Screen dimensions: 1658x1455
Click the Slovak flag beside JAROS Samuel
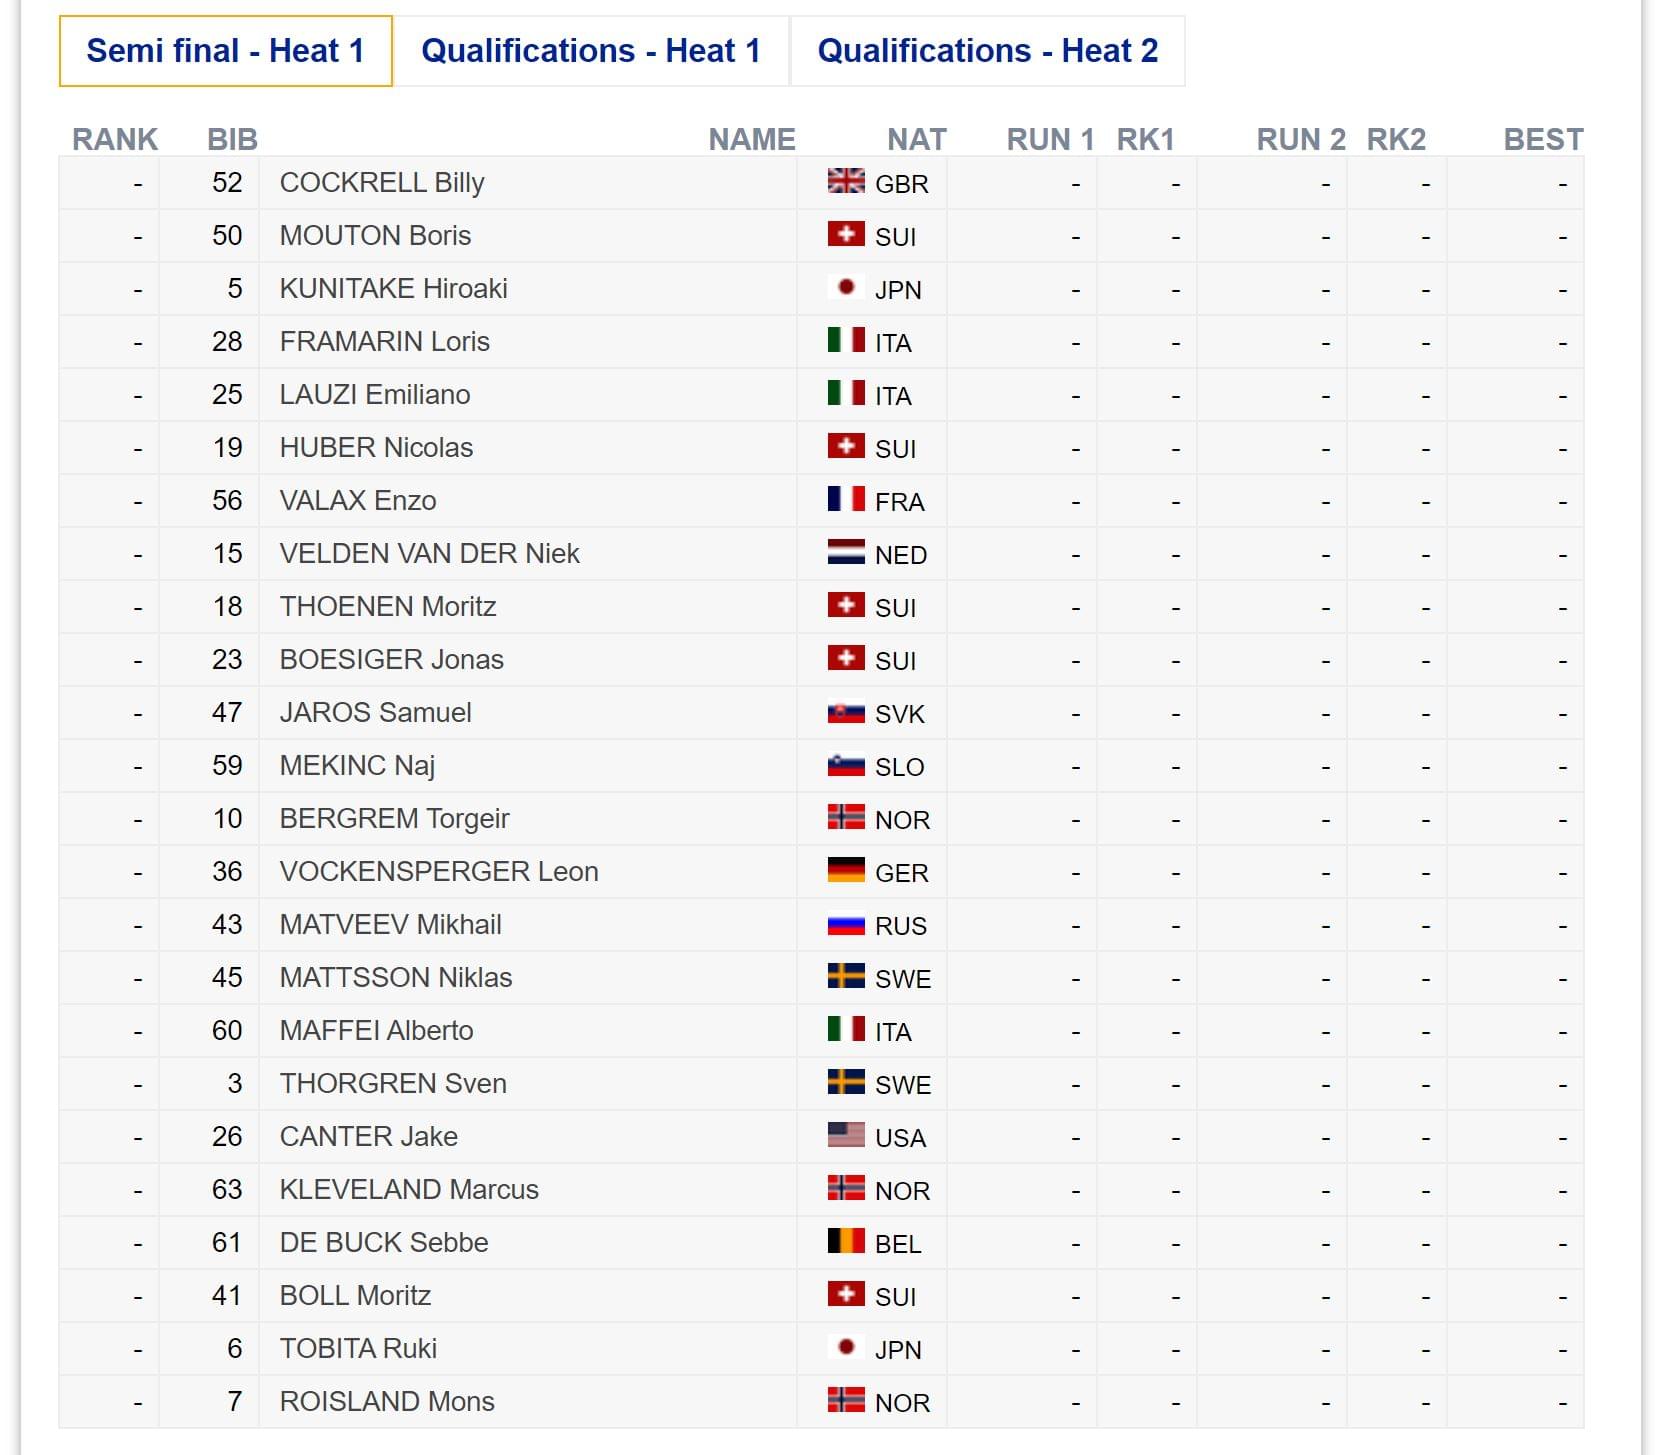coord(846,711)
